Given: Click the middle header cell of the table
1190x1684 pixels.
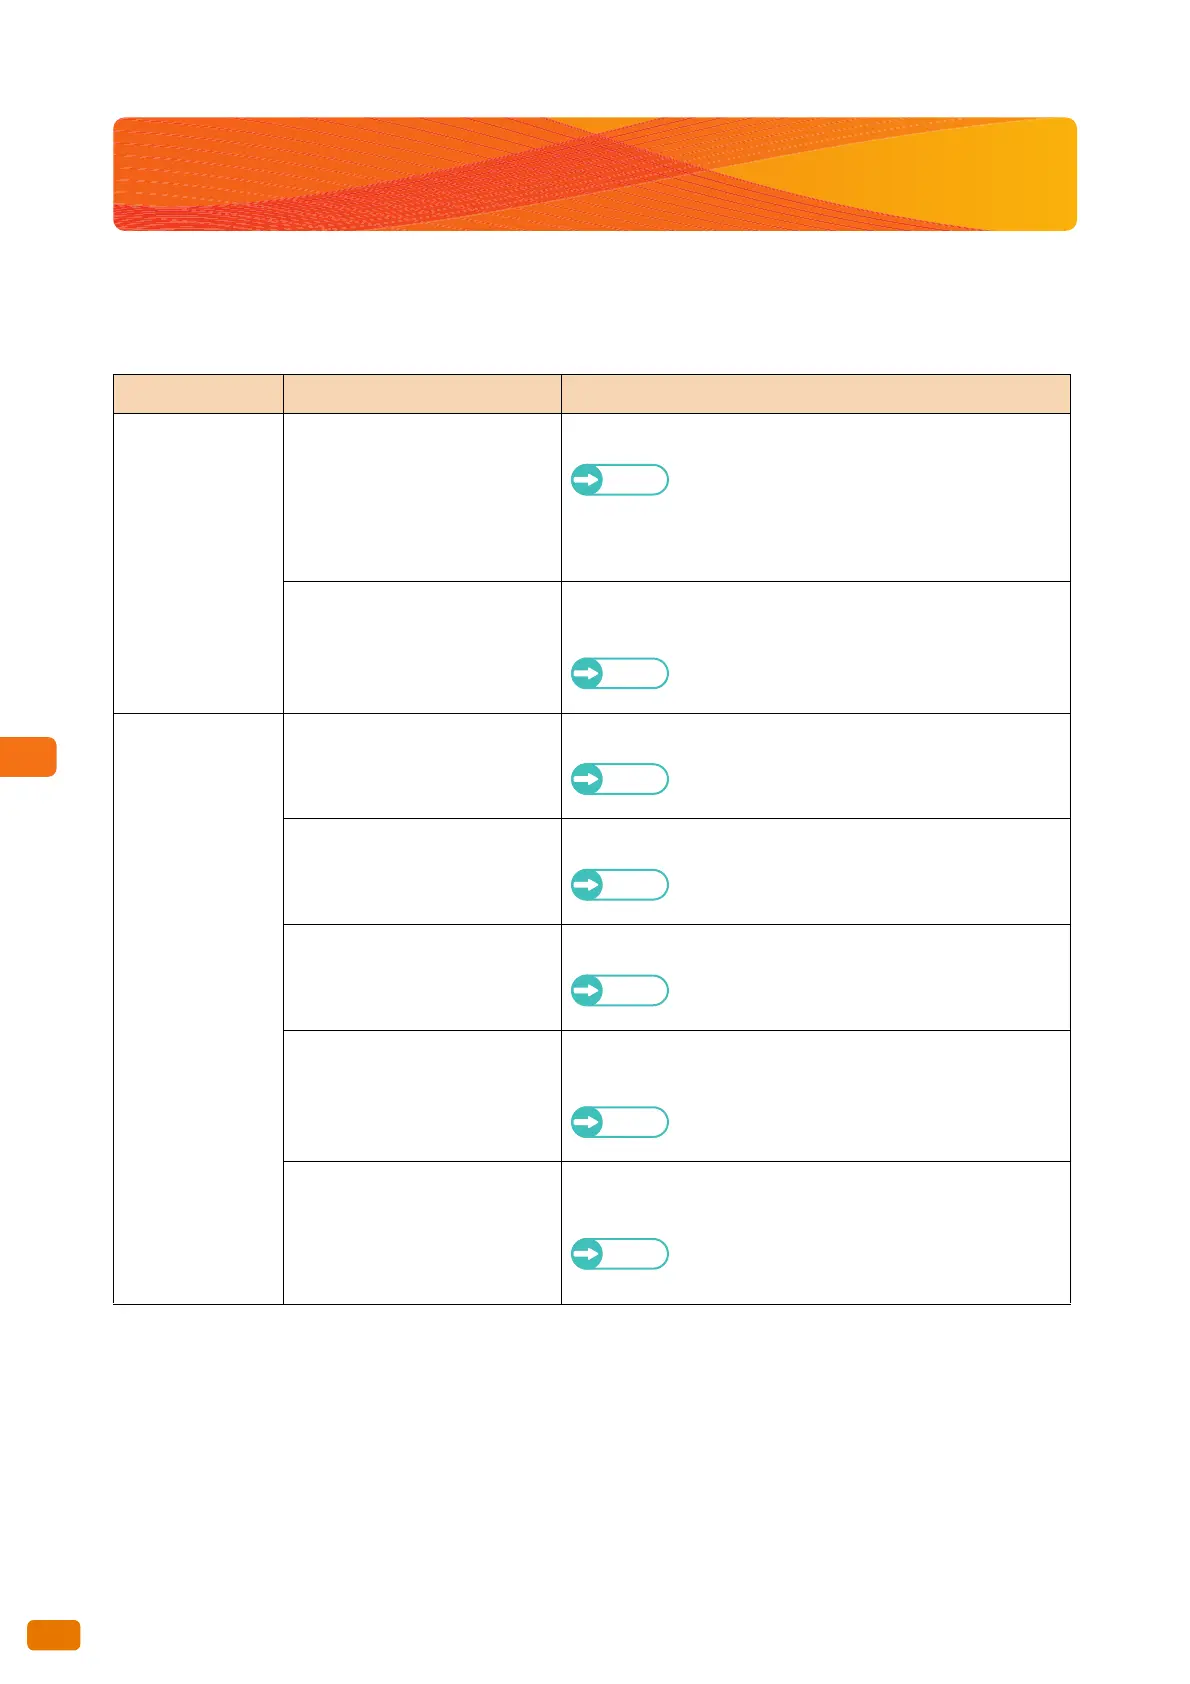Looking at the screenshot, I should point(422,394).
